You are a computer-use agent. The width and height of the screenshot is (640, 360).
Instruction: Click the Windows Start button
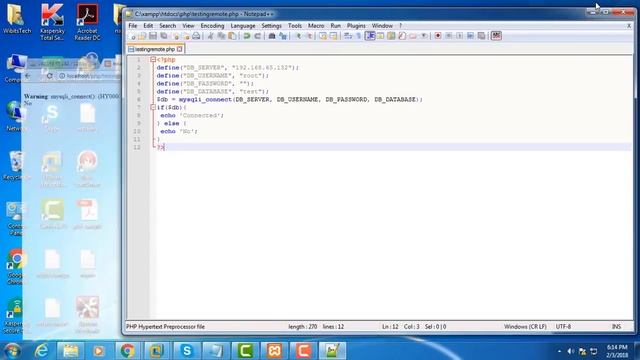pos(12,351)
